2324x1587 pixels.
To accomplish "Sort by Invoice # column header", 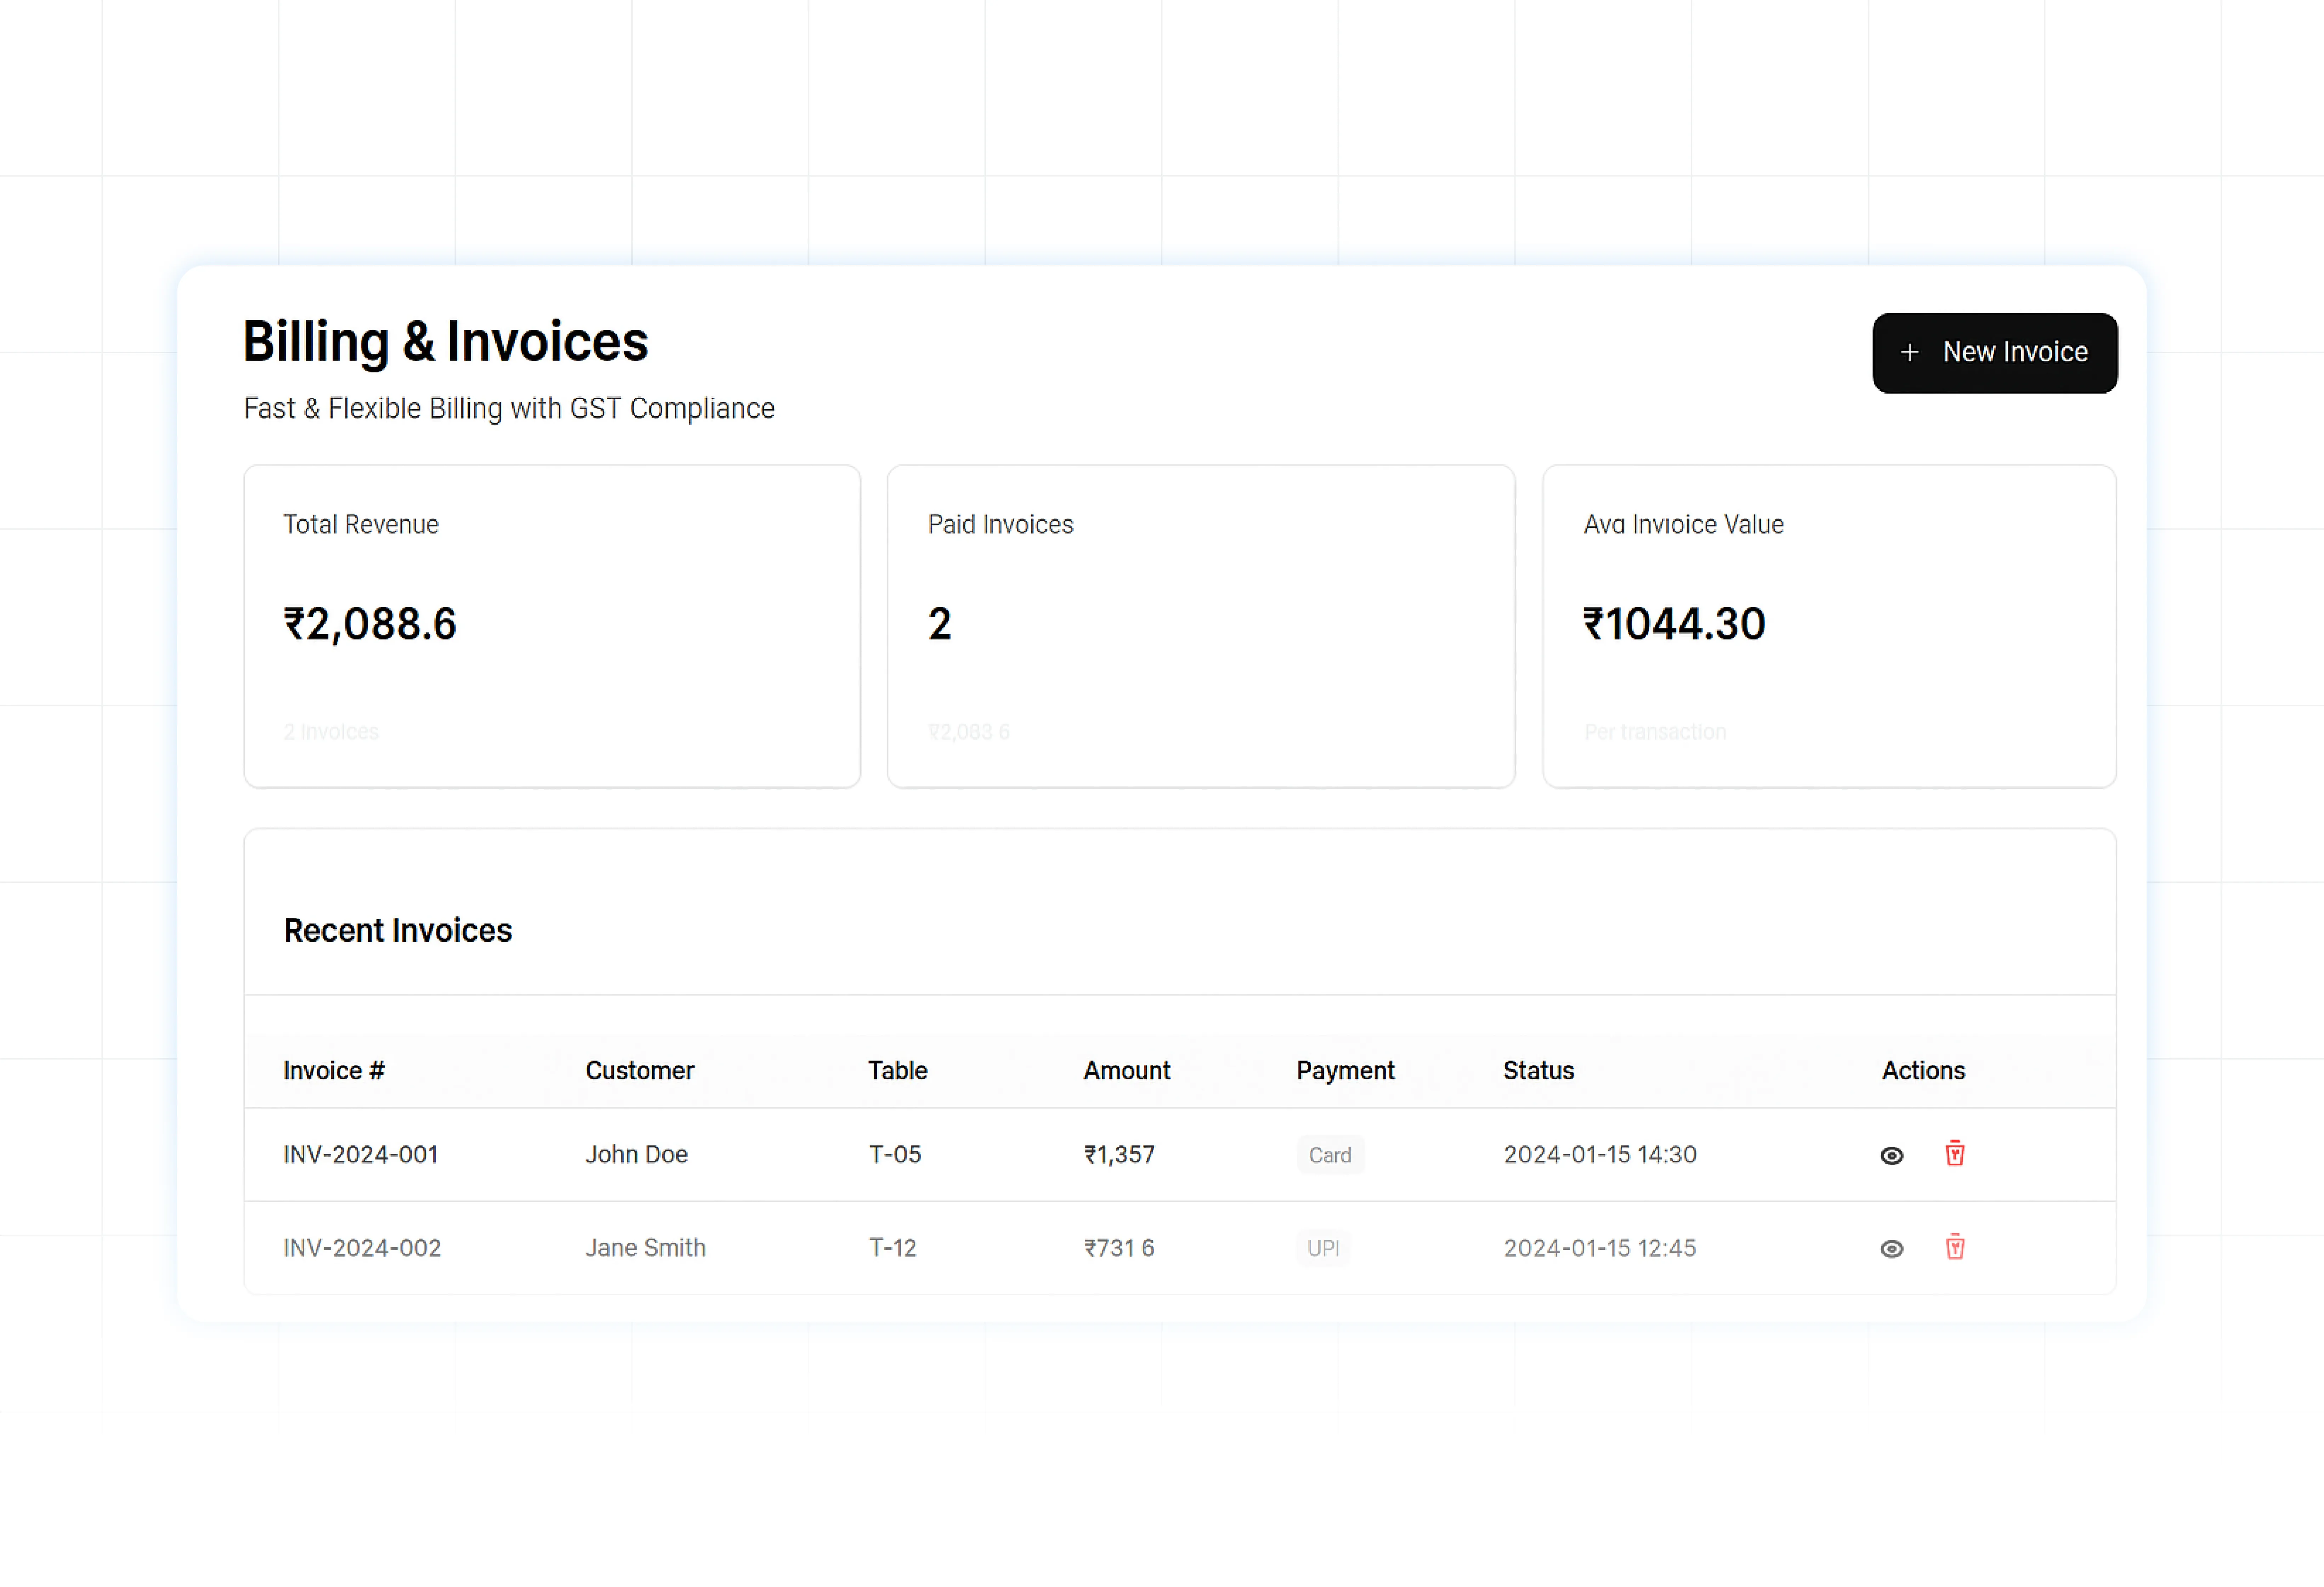I will tap(334, 1071).
